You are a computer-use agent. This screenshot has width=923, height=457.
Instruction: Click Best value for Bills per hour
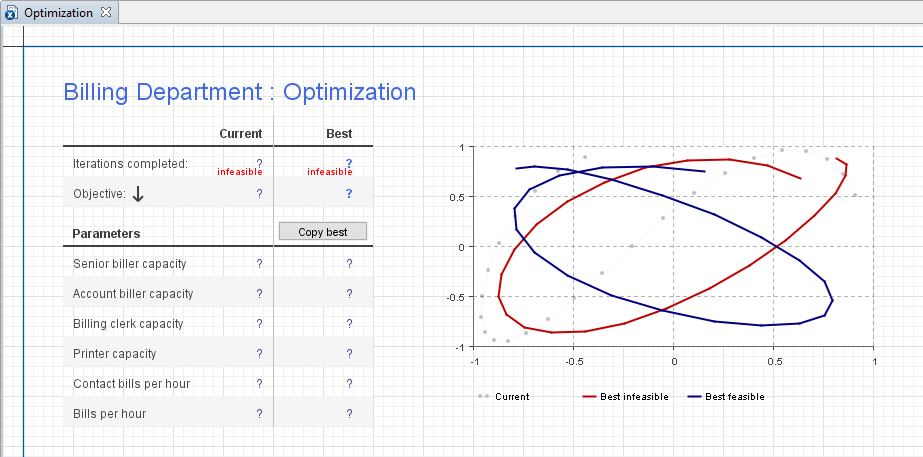point(349,414)
